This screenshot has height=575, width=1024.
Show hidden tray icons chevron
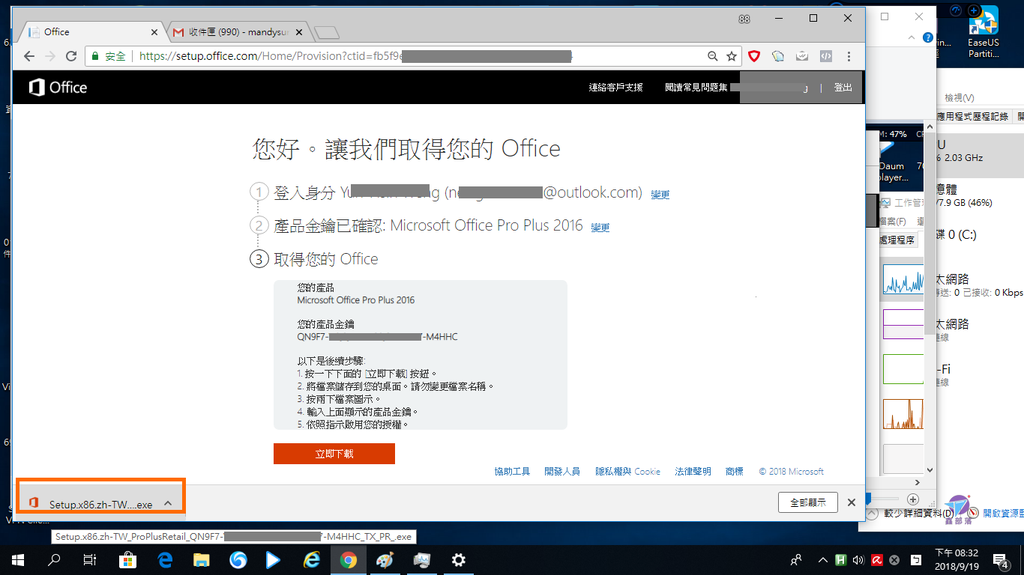[822, 560]
